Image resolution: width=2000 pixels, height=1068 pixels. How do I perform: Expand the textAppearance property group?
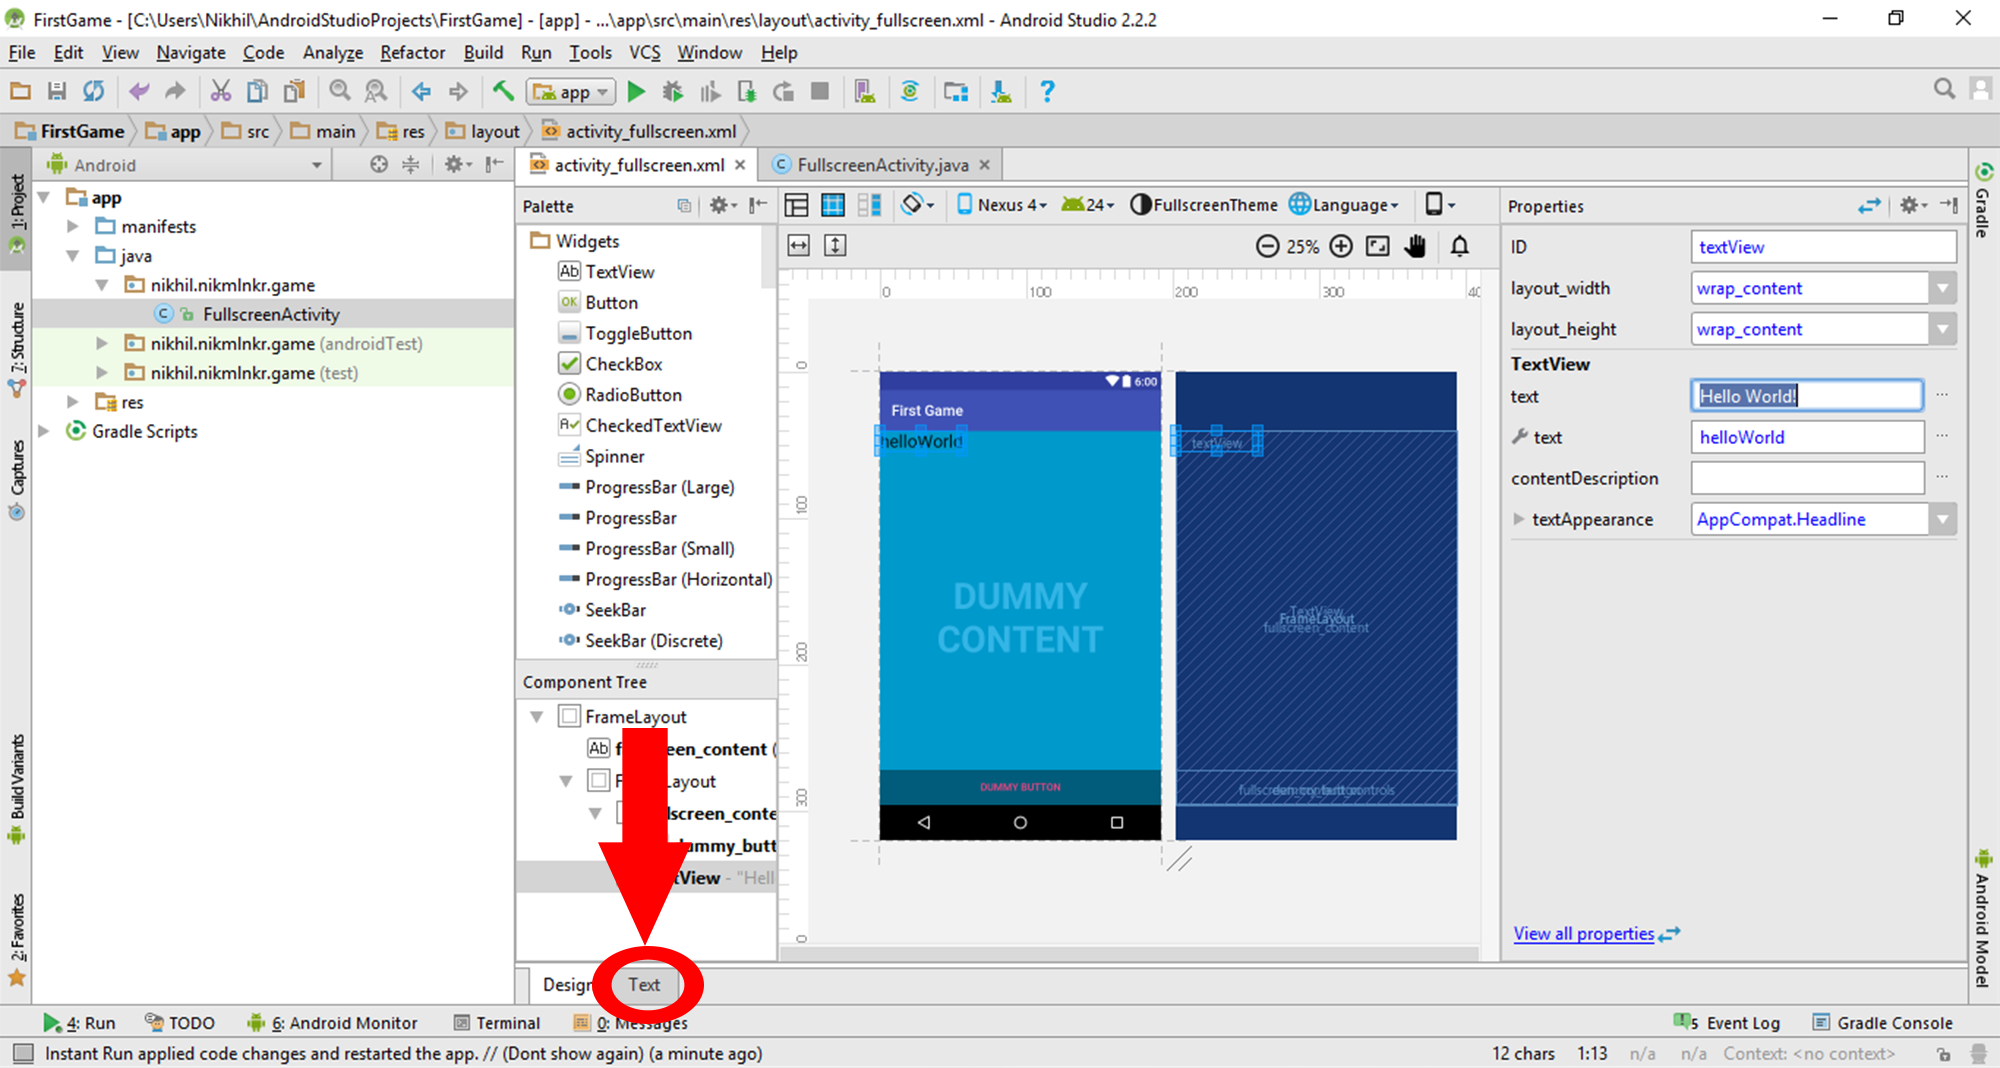point(1519,519)
